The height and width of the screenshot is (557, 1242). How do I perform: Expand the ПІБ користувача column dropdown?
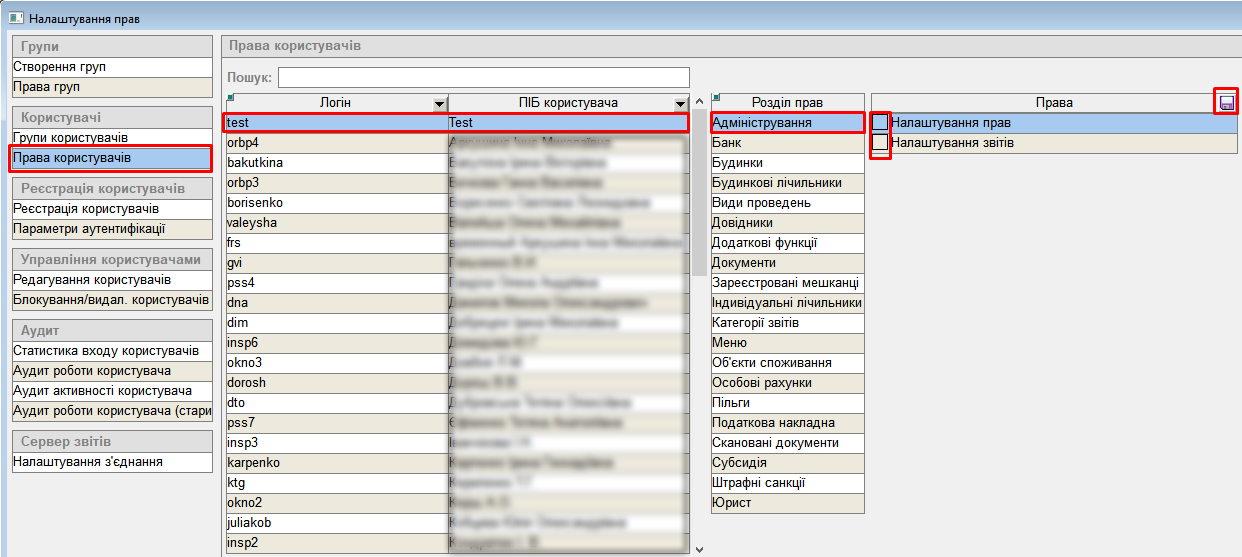point(680,103)
